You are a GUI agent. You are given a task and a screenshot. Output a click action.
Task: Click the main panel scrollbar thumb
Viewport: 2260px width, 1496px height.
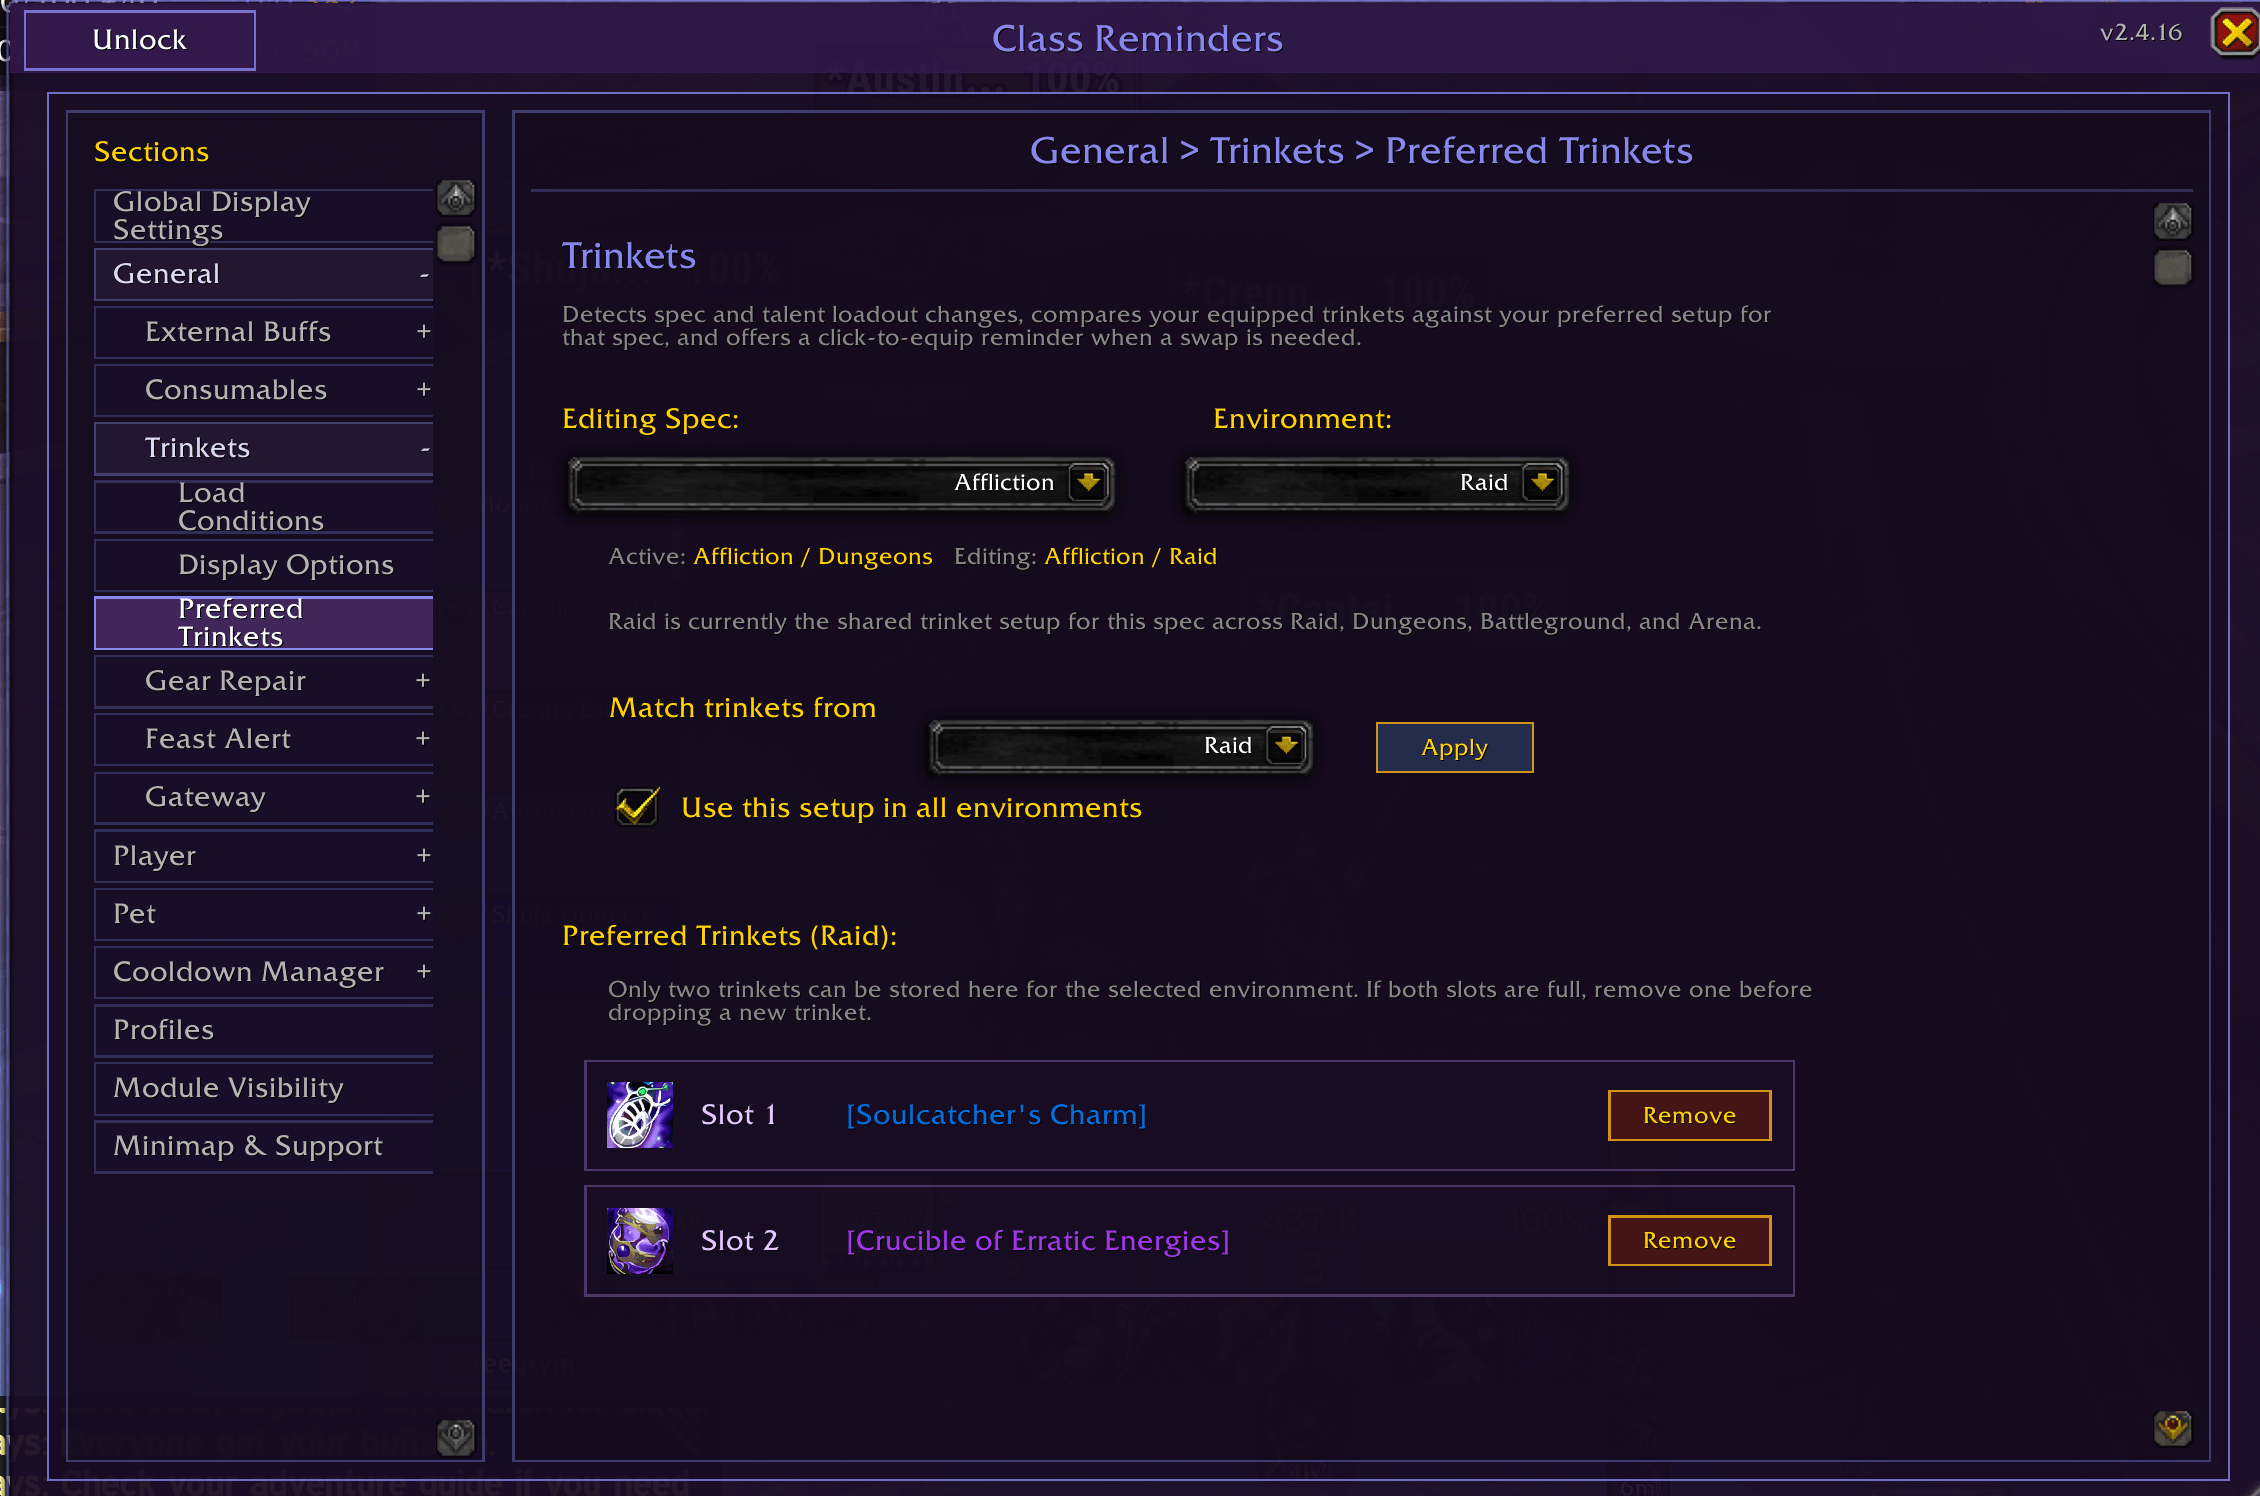2173,268
